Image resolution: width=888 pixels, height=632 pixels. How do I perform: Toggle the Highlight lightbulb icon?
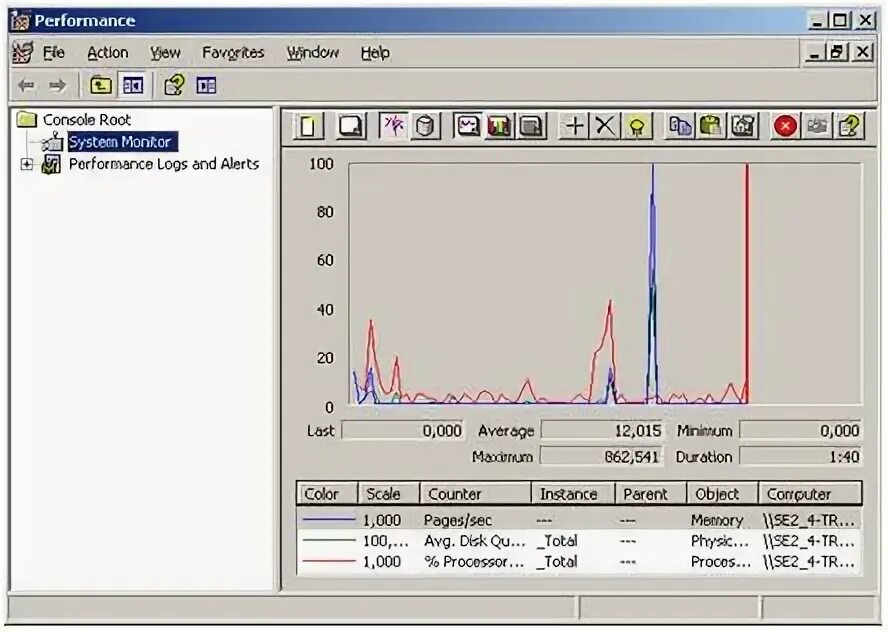pyautogui.click(x=637, y=126)
